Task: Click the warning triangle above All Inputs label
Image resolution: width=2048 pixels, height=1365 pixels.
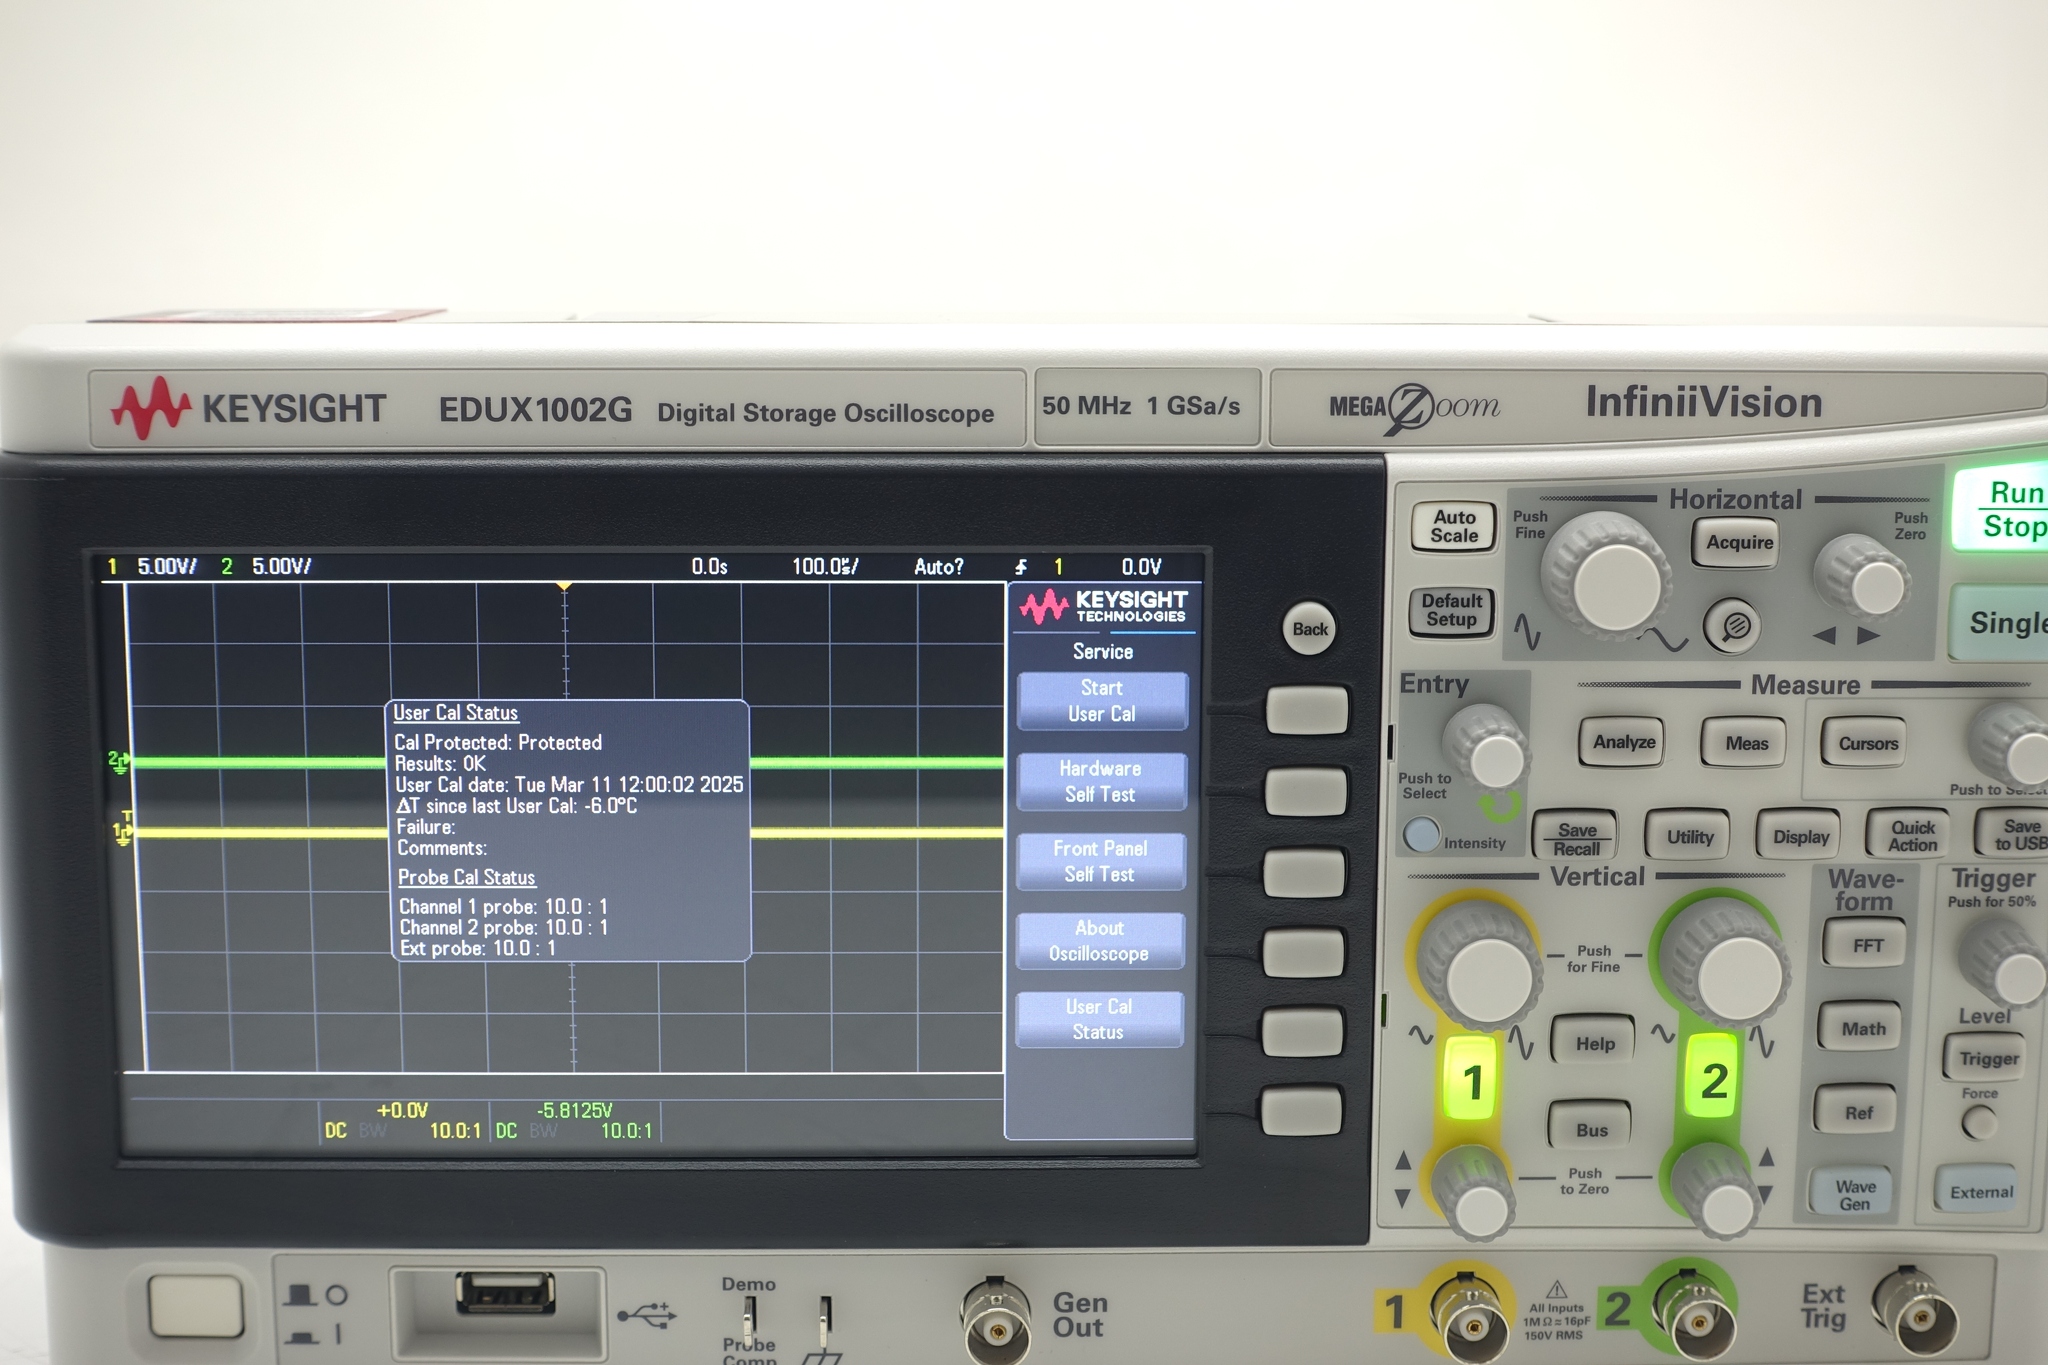Action: [1557, 1290]
